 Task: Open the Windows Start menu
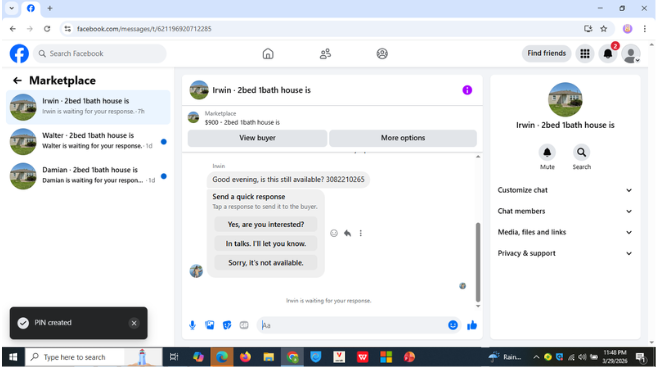click(13, 357)
